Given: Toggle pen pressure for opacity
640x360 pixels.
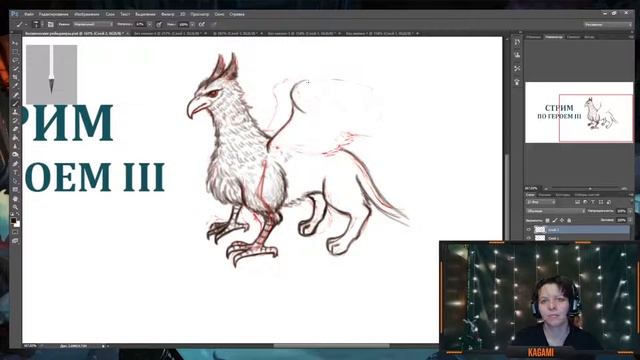Looking at the screenshot, I should point(159,24).
